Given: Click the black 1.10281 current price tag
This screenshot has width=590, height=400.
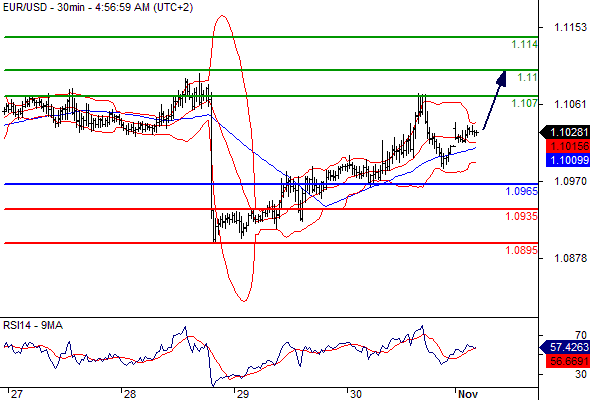Looking at the screenshot, I should [x=565, y=132].
